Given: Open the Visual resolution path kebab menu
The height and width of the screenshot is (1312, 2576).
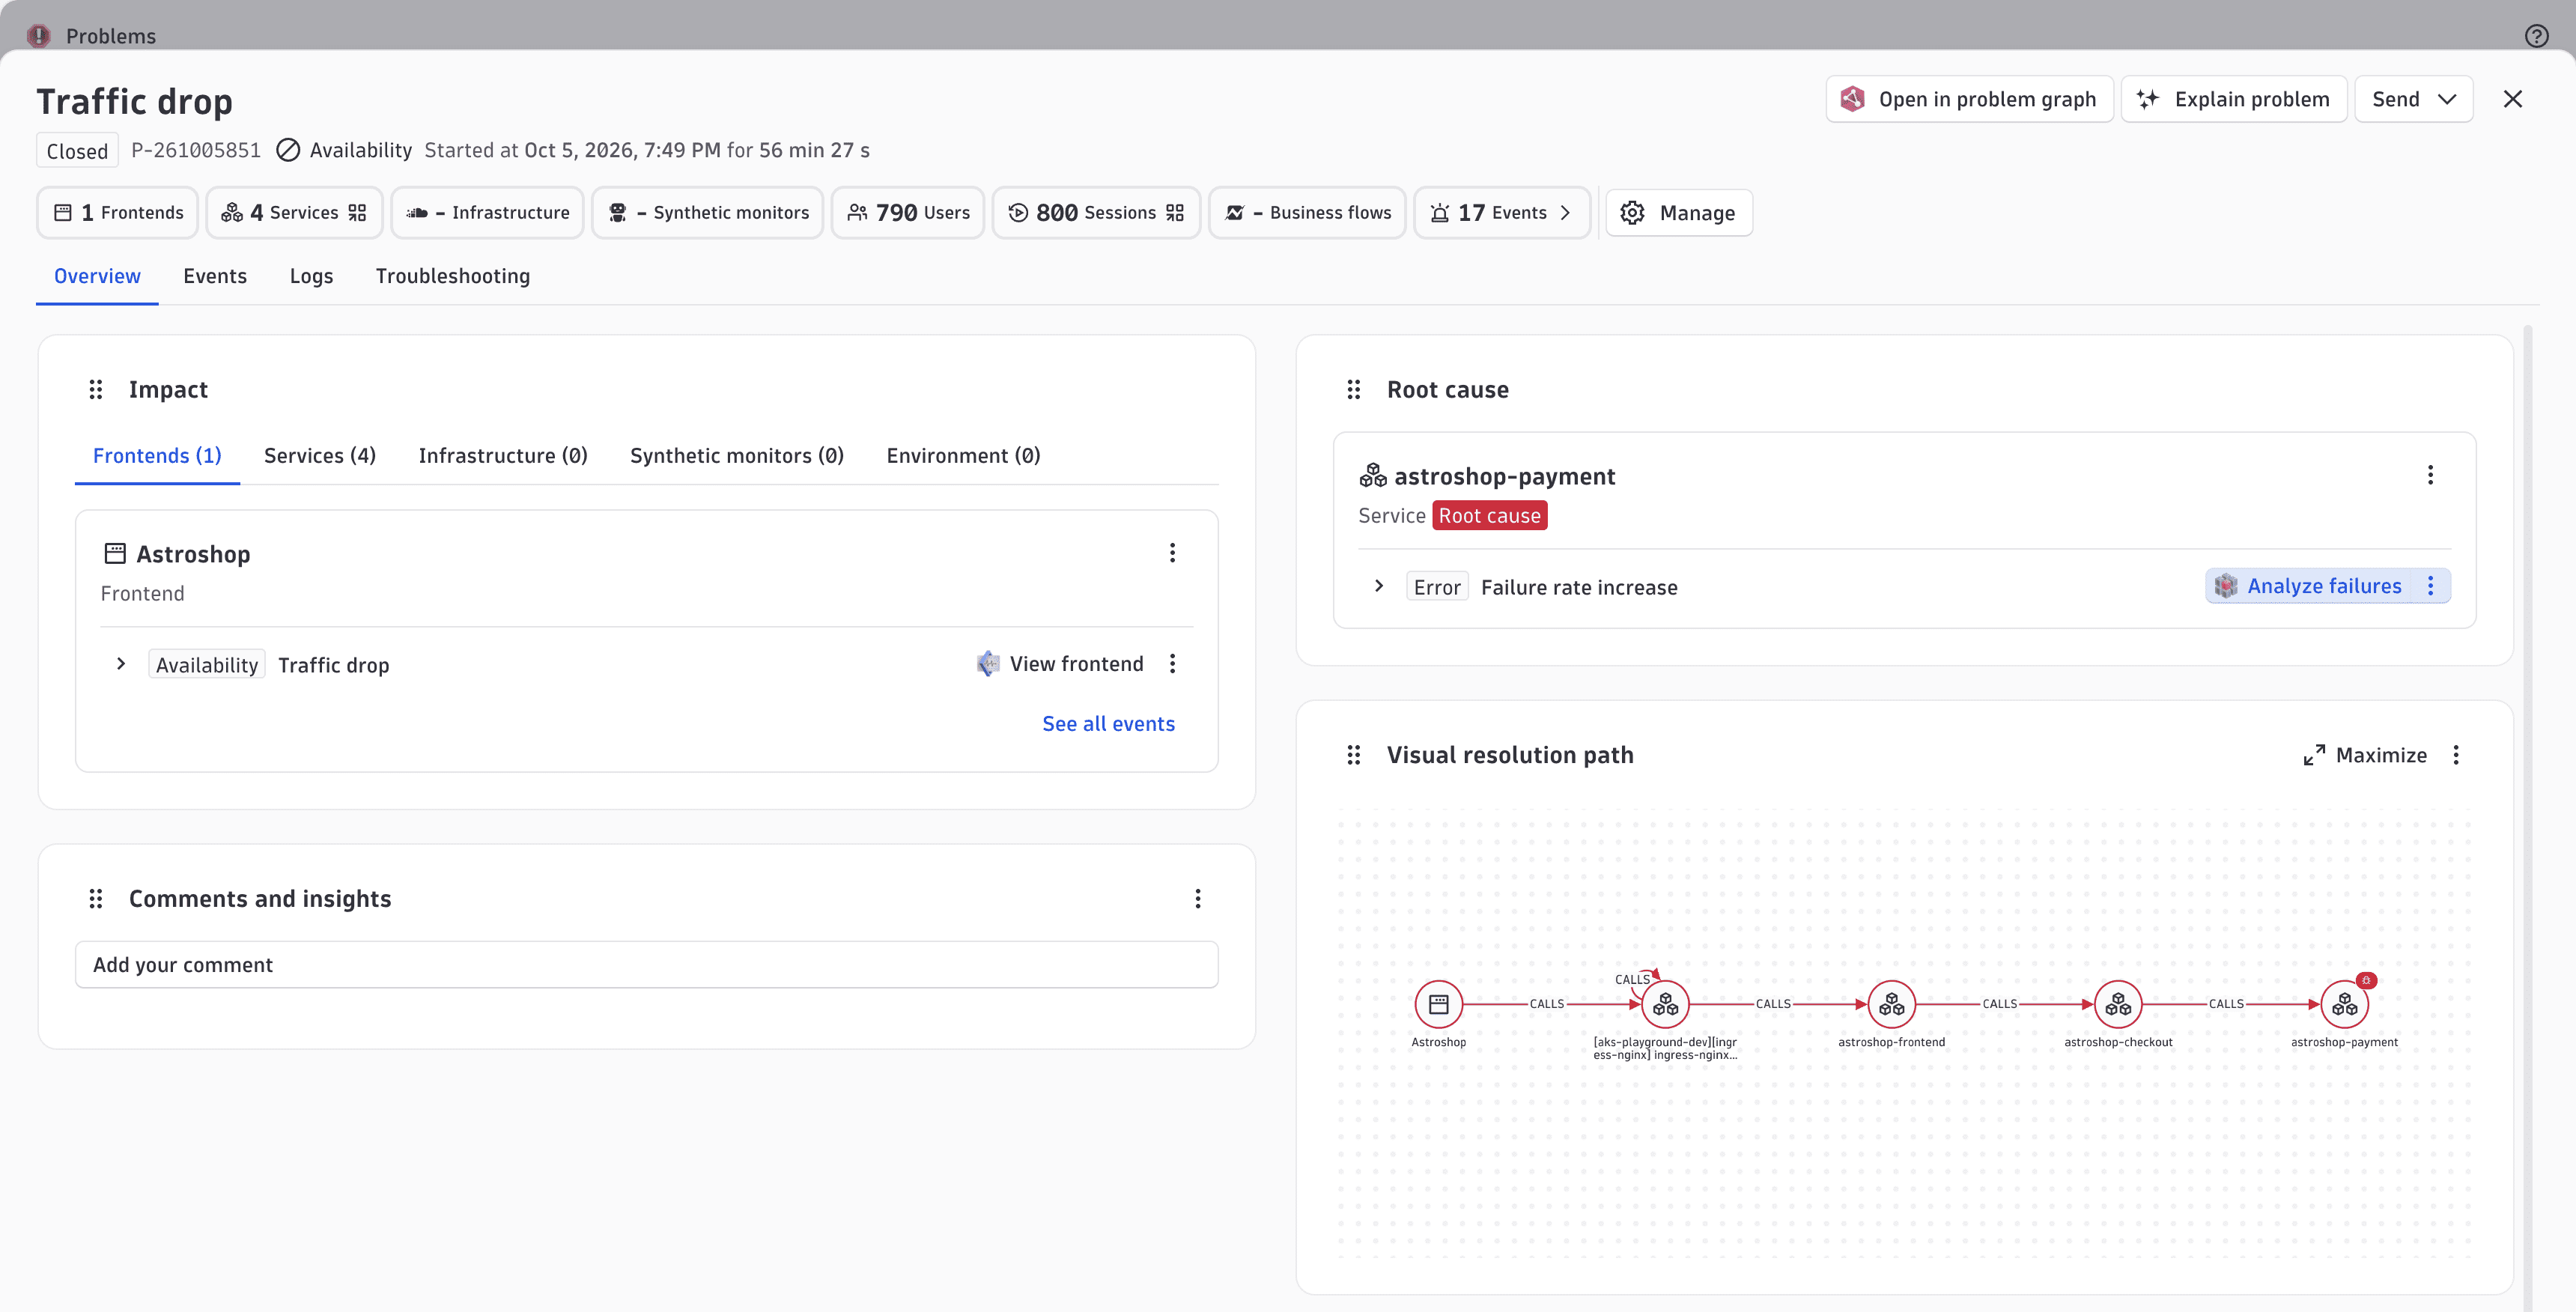Looking at the screenshot, I should pos(2456,755).
